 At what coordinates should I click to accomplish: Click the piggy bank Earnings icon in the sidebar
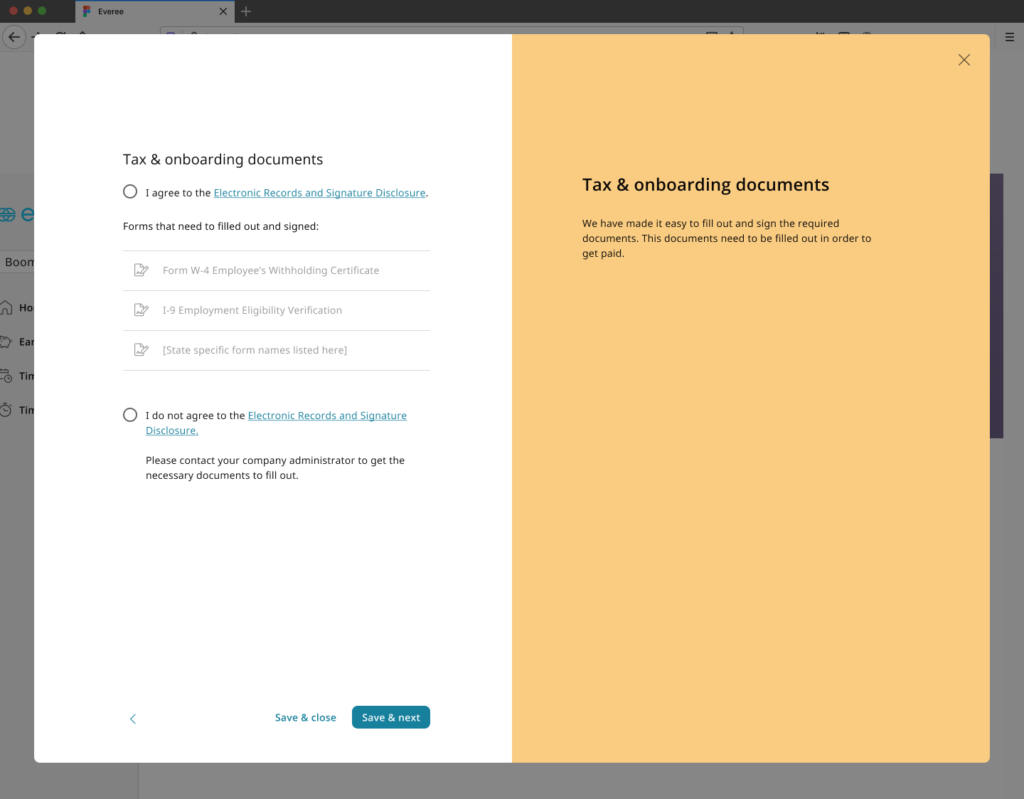pyautogui.click(x=6, y=342)
